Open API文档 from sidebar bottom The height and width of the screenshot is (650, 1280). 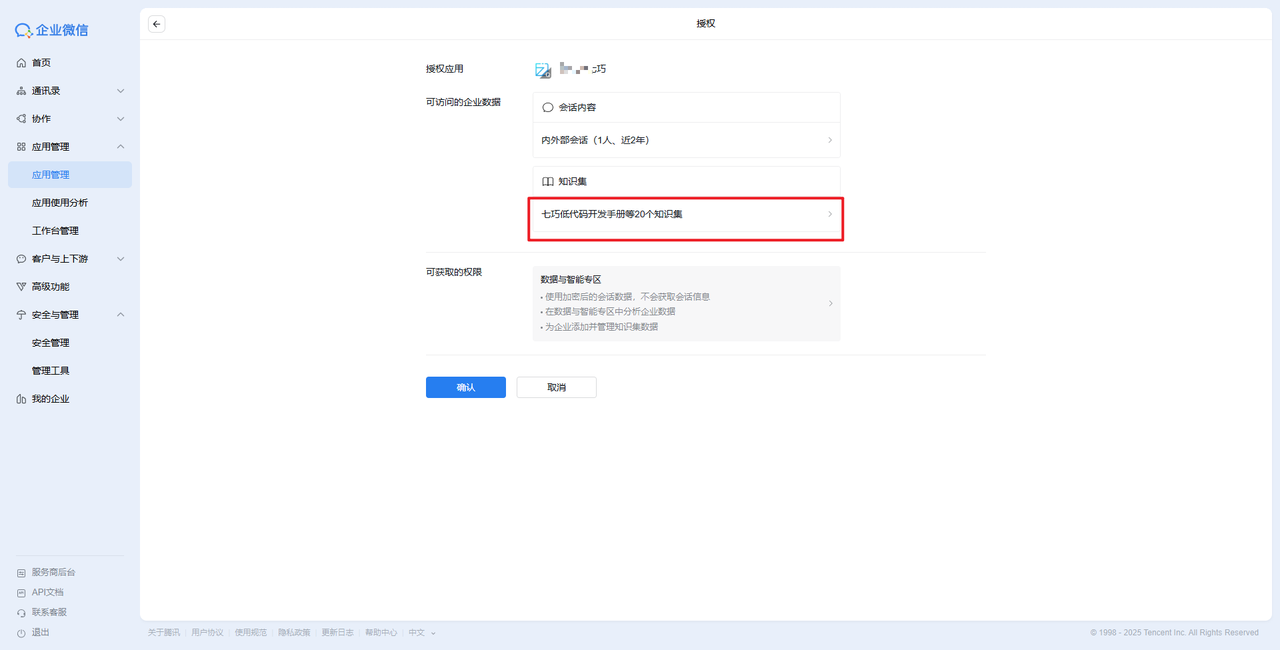47,592
